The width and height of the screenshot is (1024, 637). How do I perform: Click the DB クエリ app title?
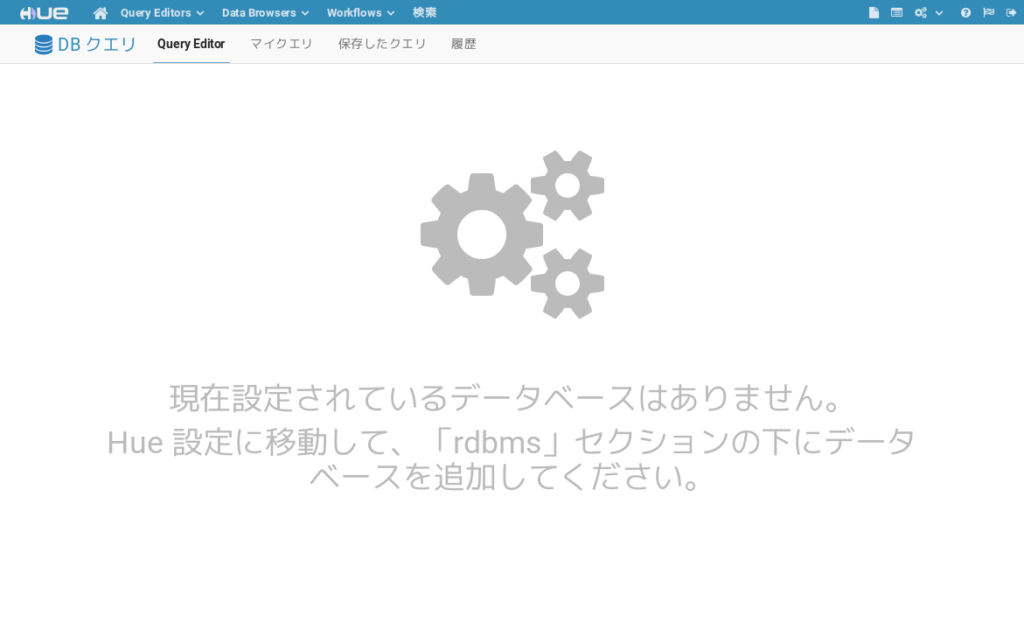pos(97,44)
